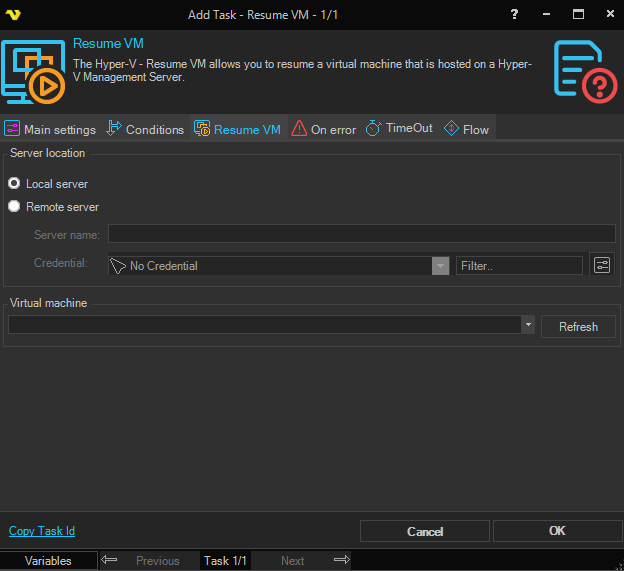This screenshot has height=571, width=624.
Task: Open credential manager icon beside Filter field
Action: (602, 265)
